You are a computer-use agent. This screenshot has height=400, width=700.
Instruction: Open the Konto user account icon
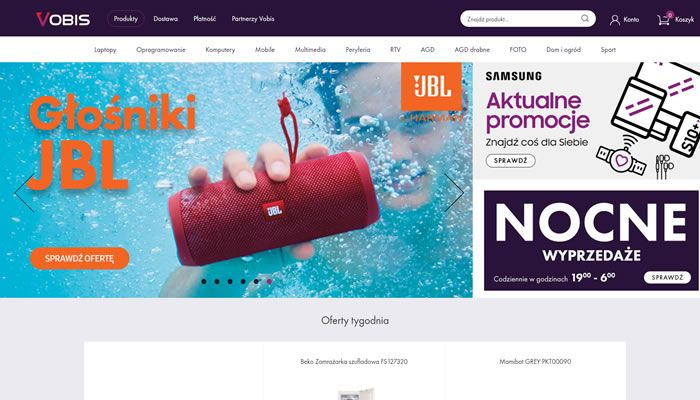point(615,20)
